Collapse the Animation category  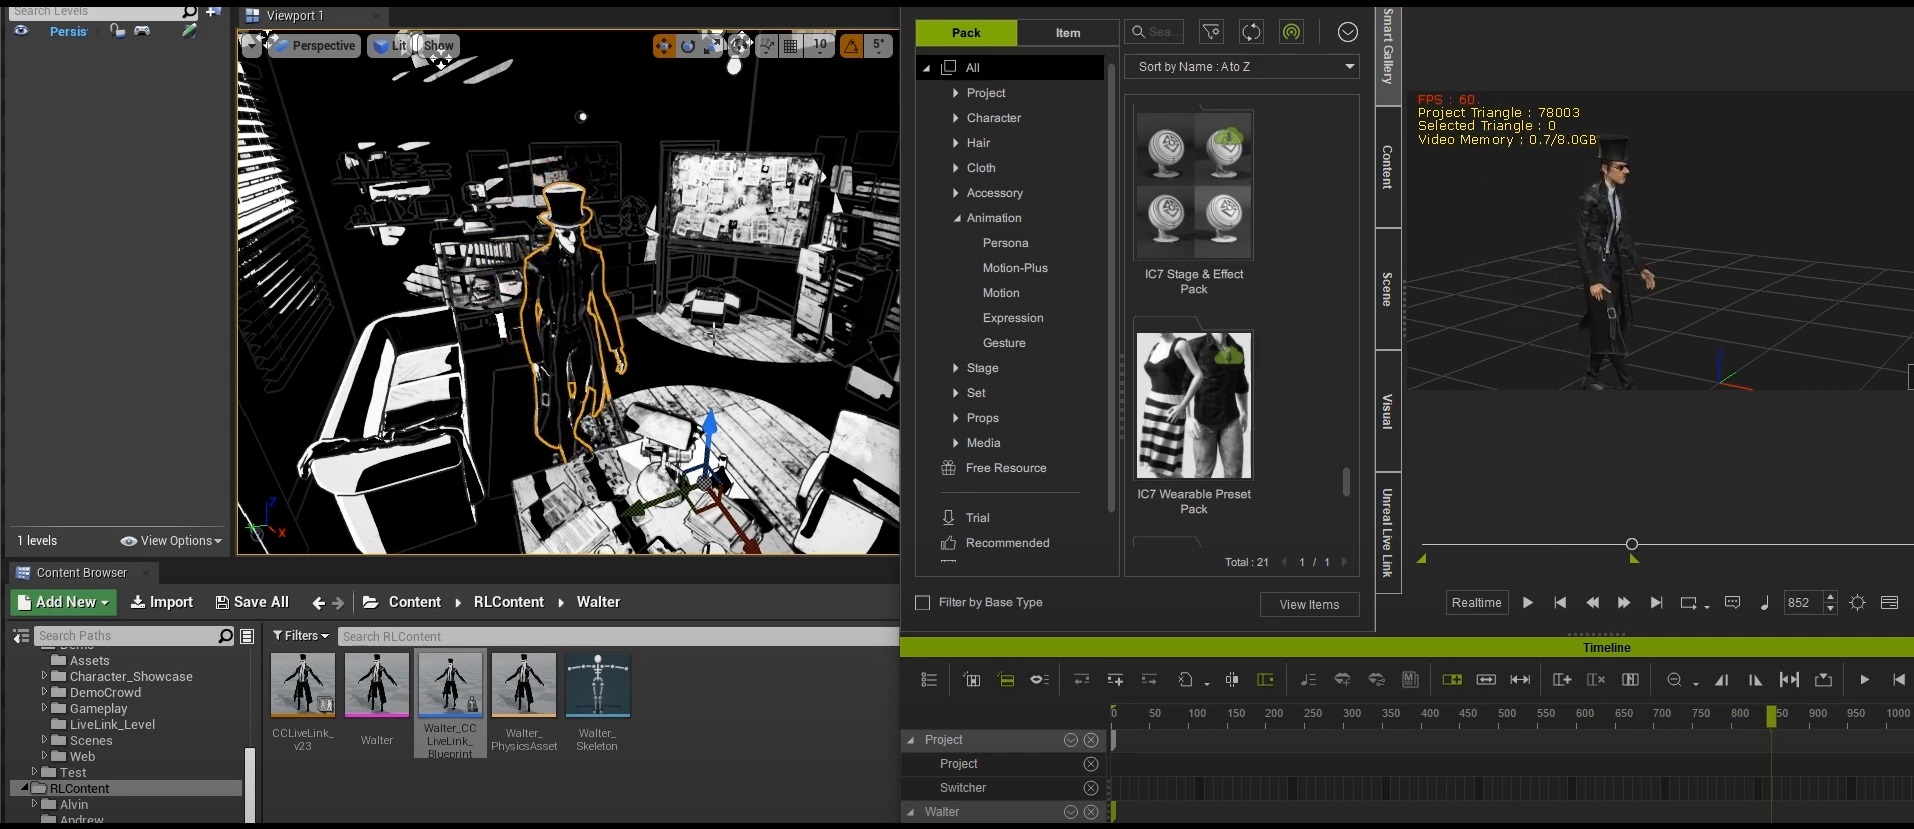(957, 218)
